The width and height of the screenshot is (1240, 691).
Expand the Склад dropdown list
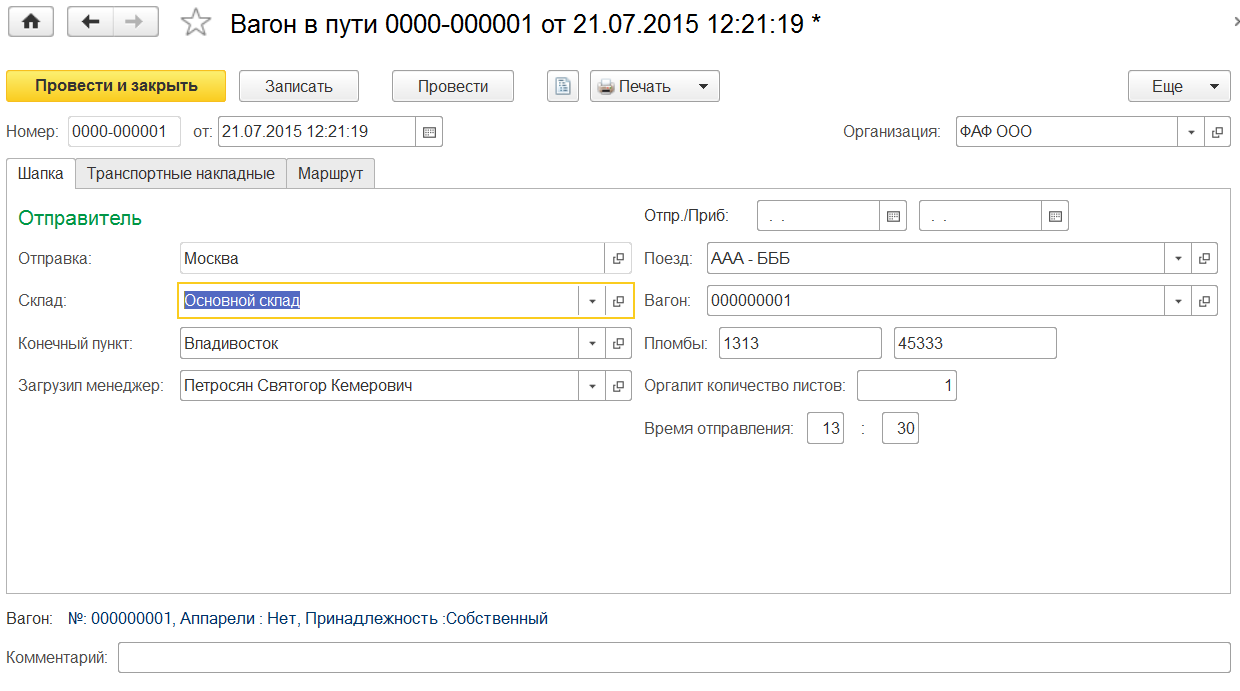pos(592,301)
